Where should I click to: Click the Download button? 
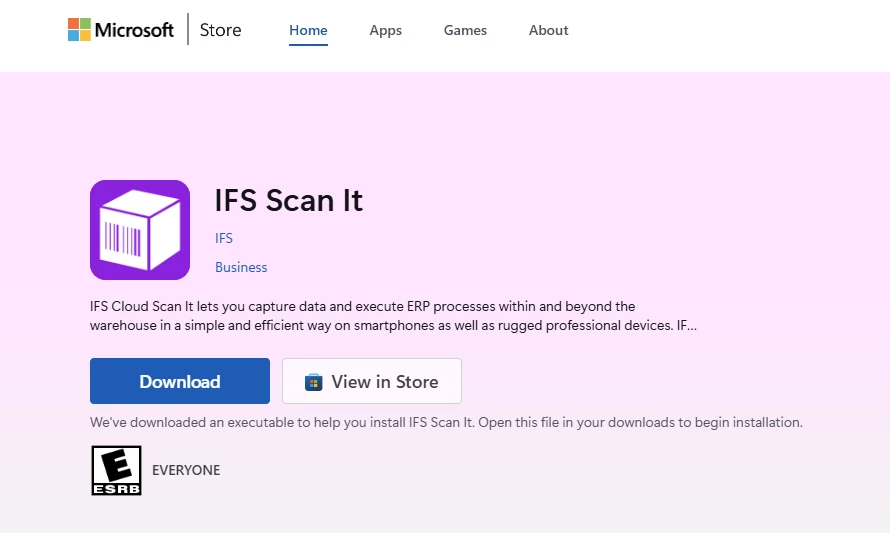click(180, 381)
